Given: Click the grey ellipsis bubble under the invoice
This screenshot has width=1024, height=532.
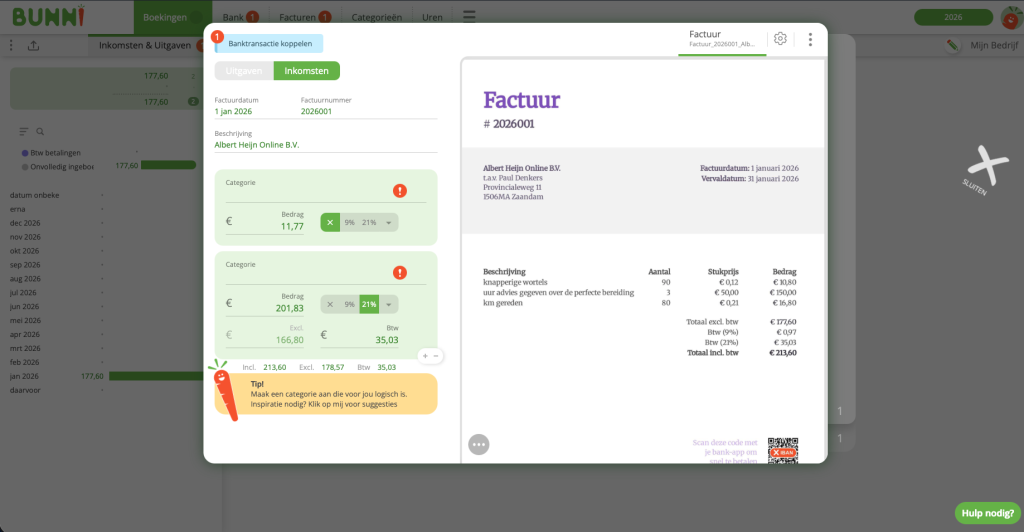Looking at the screenshot, I should [x=479, y=445].
